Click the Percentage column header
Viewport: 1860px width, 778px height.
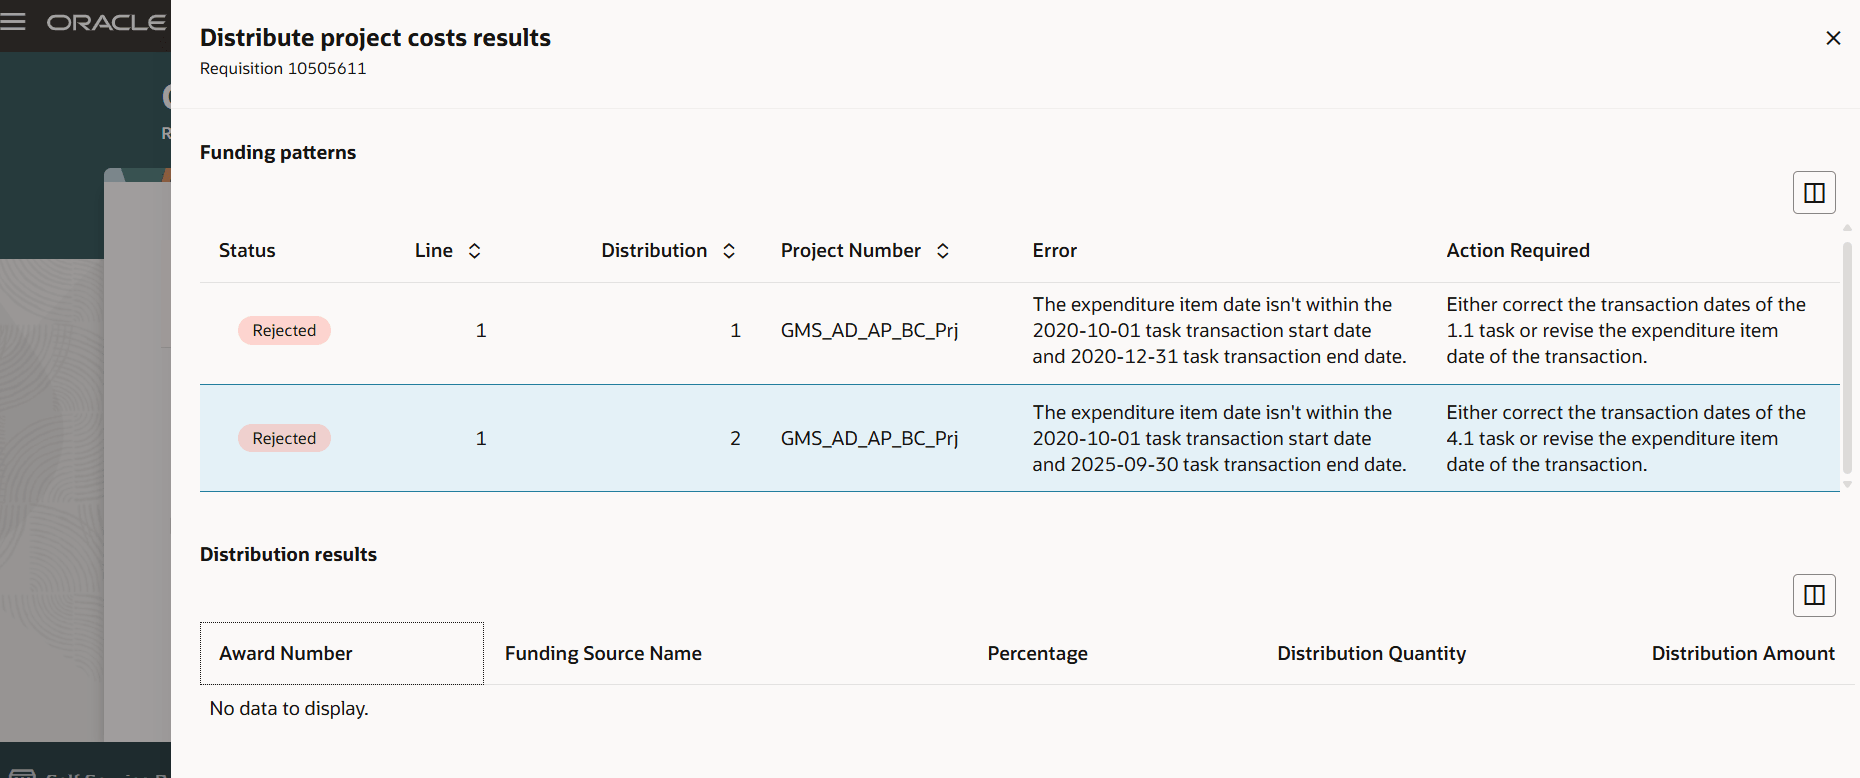pyautogui.click(x=1037, y=654)
